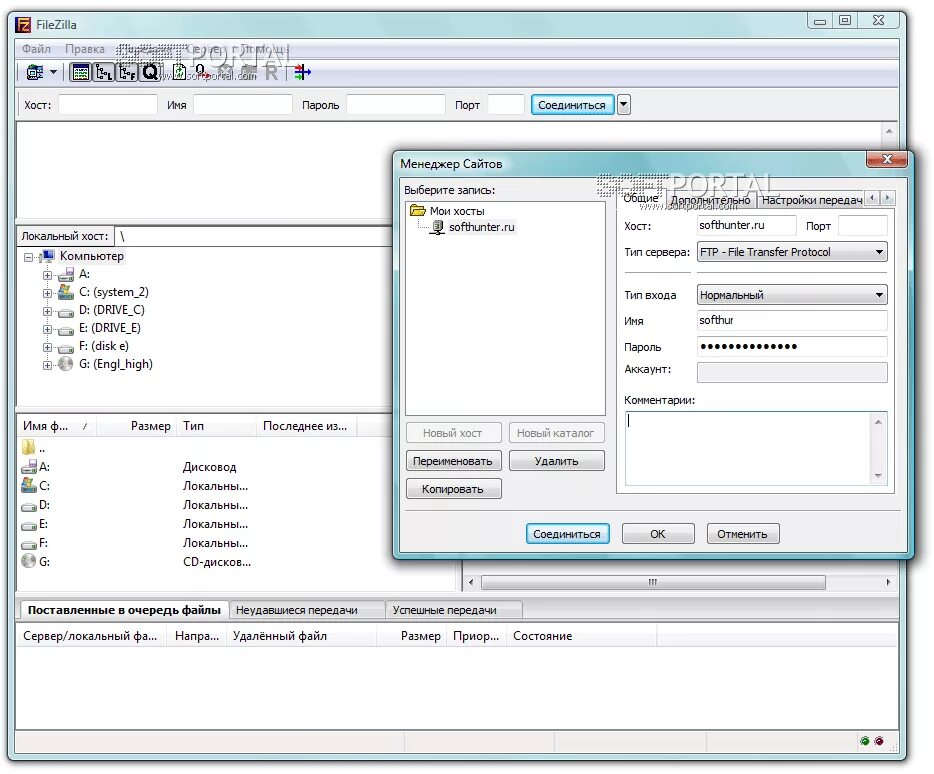Viewport: 934px width, 774px height.
Task: Click the quick connect Хост input field
Action: tap(108, 105)
